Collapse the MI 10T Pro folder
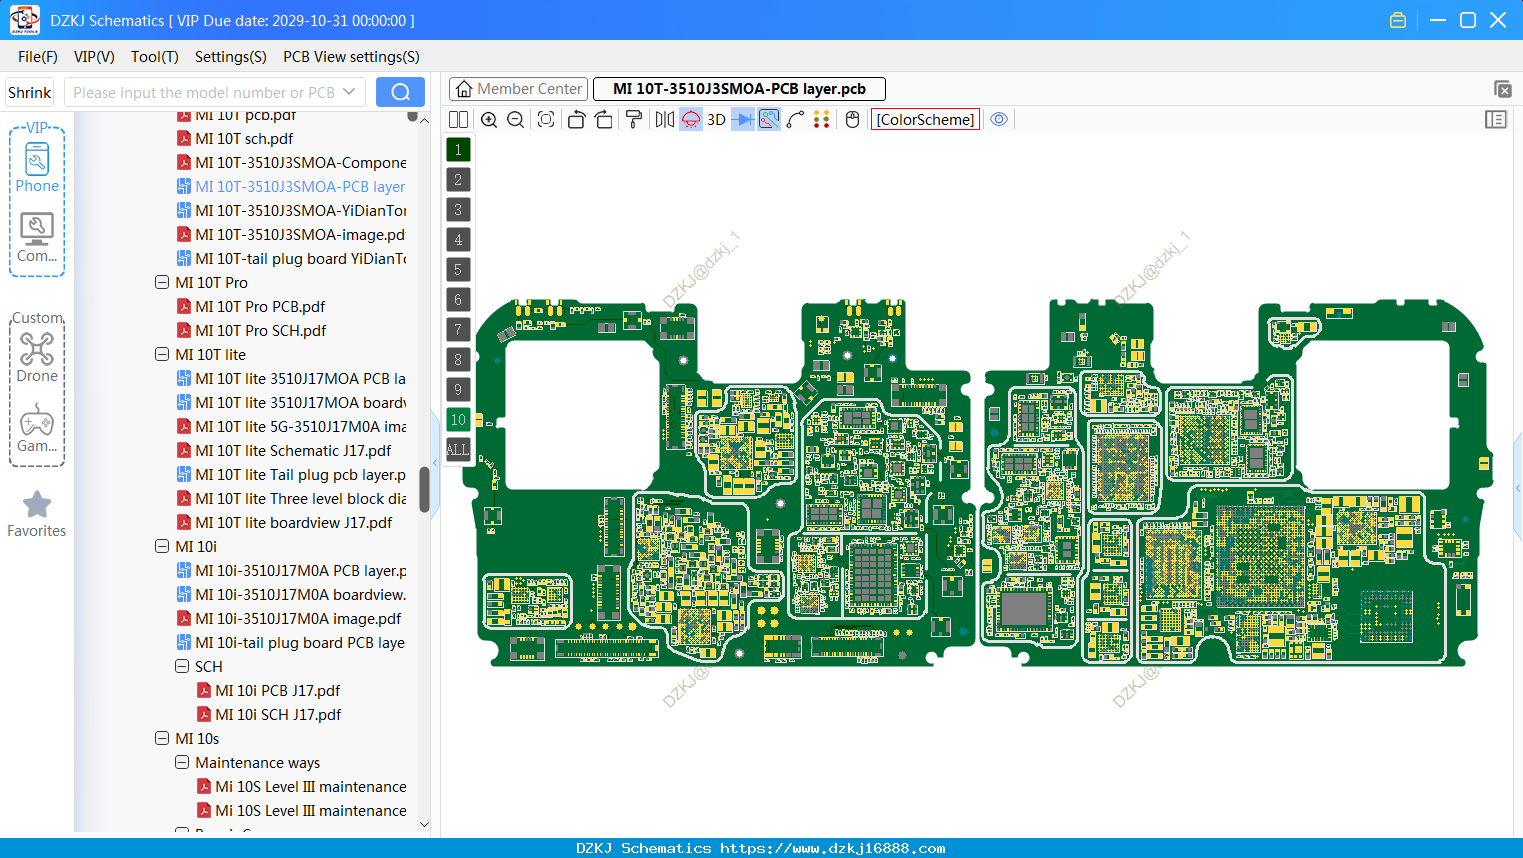The image size is (1523, 858). click(x=162, y=283)
